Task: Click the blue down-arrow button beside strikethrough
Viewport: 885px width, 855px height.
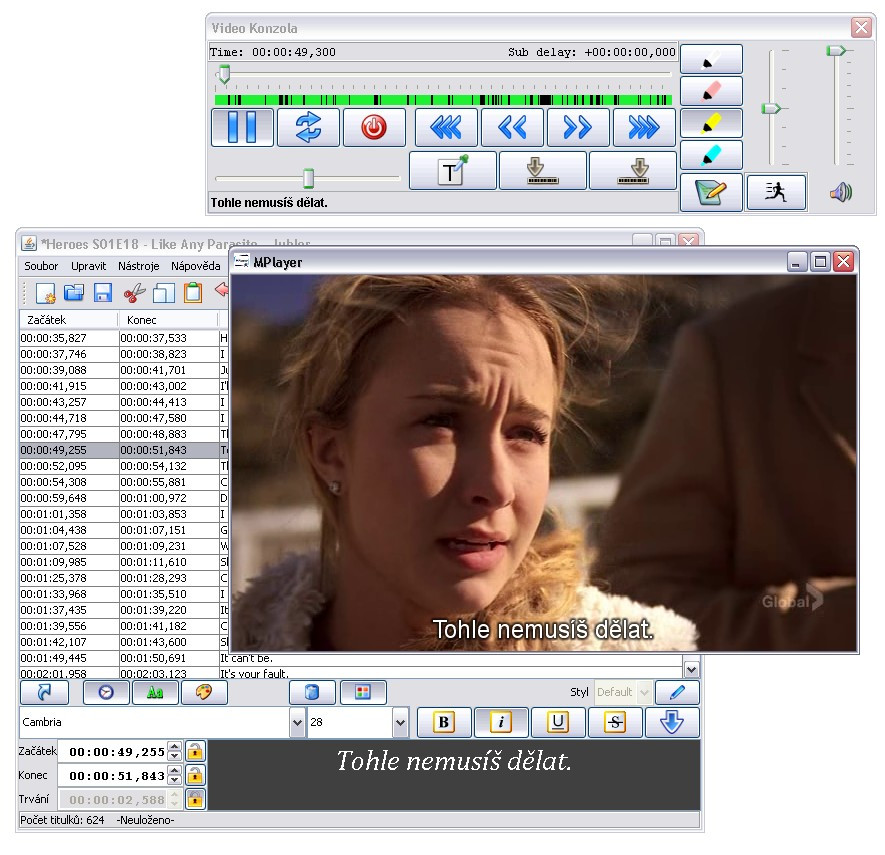Action: (672, 722)
